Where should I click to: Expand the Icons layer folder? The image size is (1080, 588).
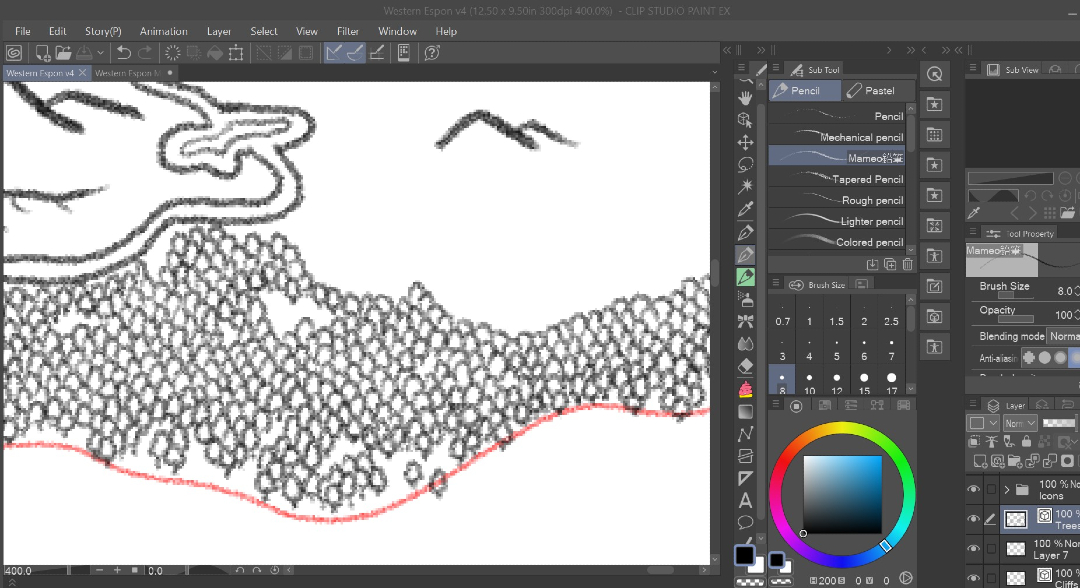click(1007, 490)
